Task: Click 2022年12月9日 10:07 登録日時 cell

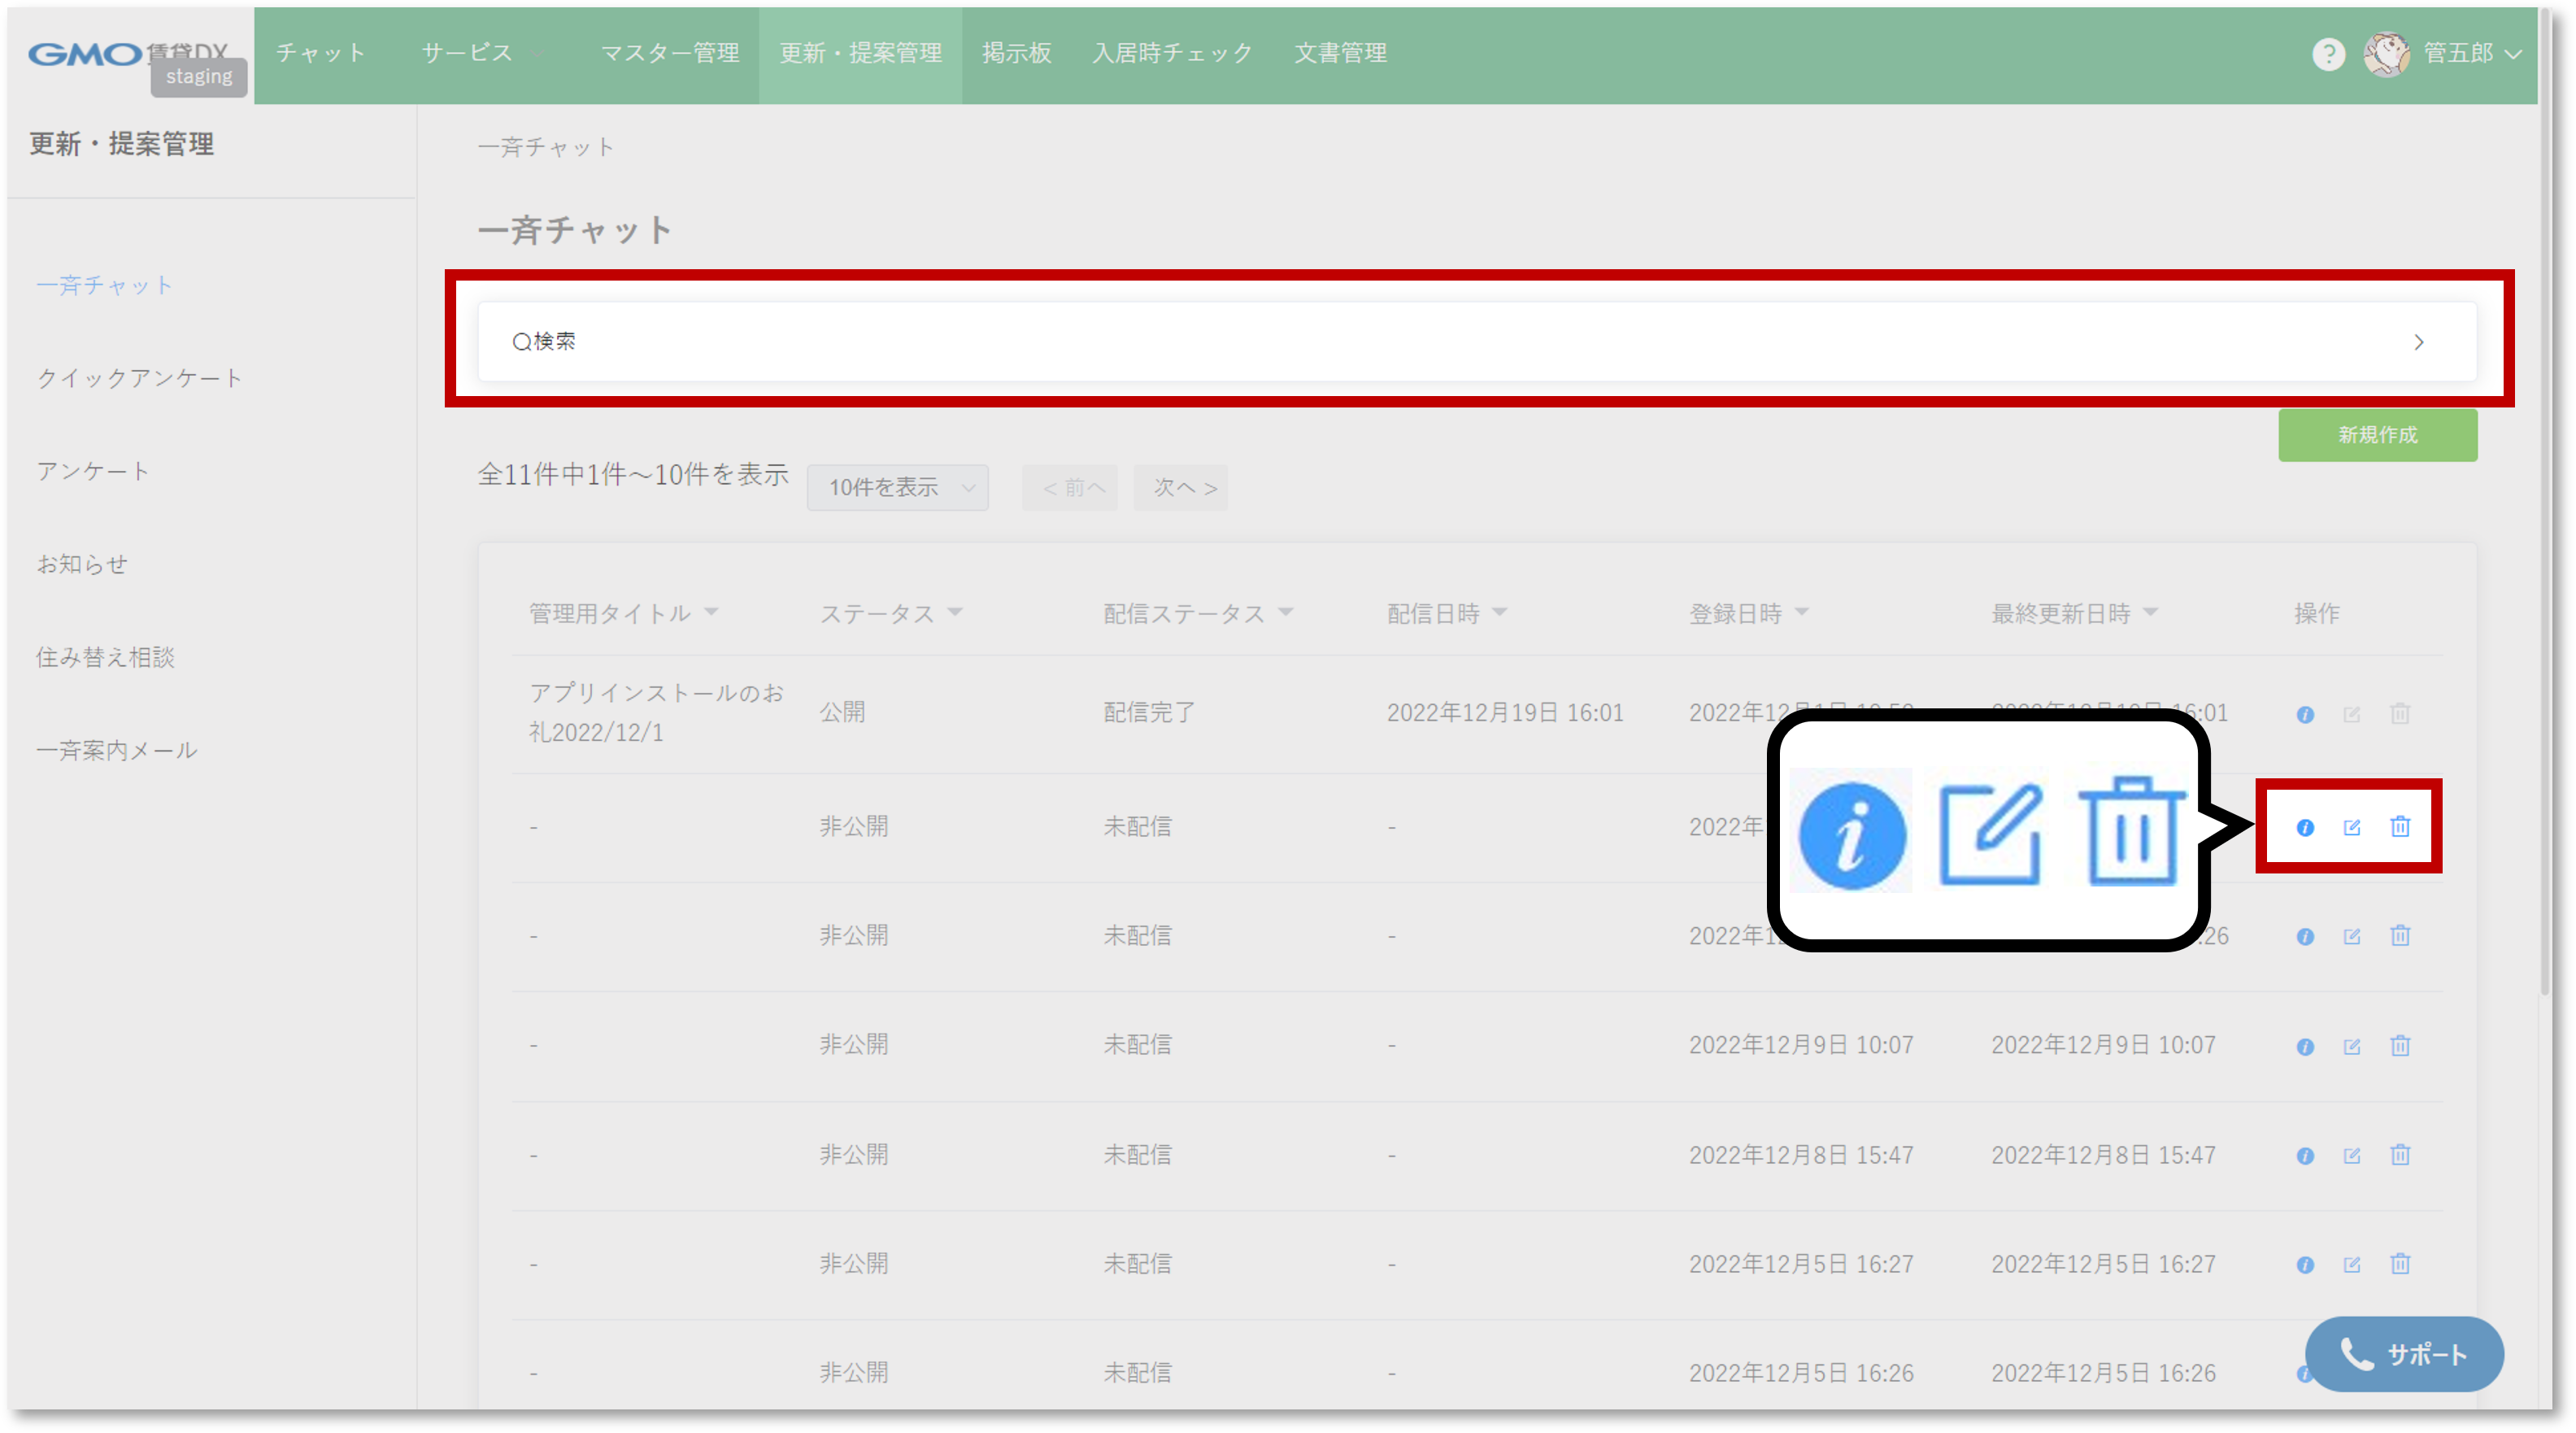Action: 1800,1045
